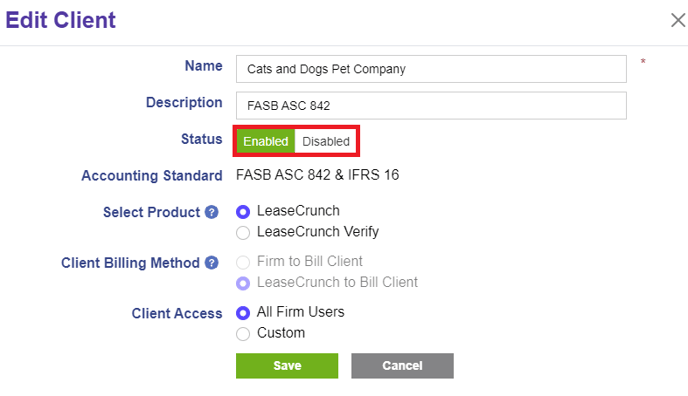
Task: Open the Client Billing Method help icon
Action: point(211,263)
